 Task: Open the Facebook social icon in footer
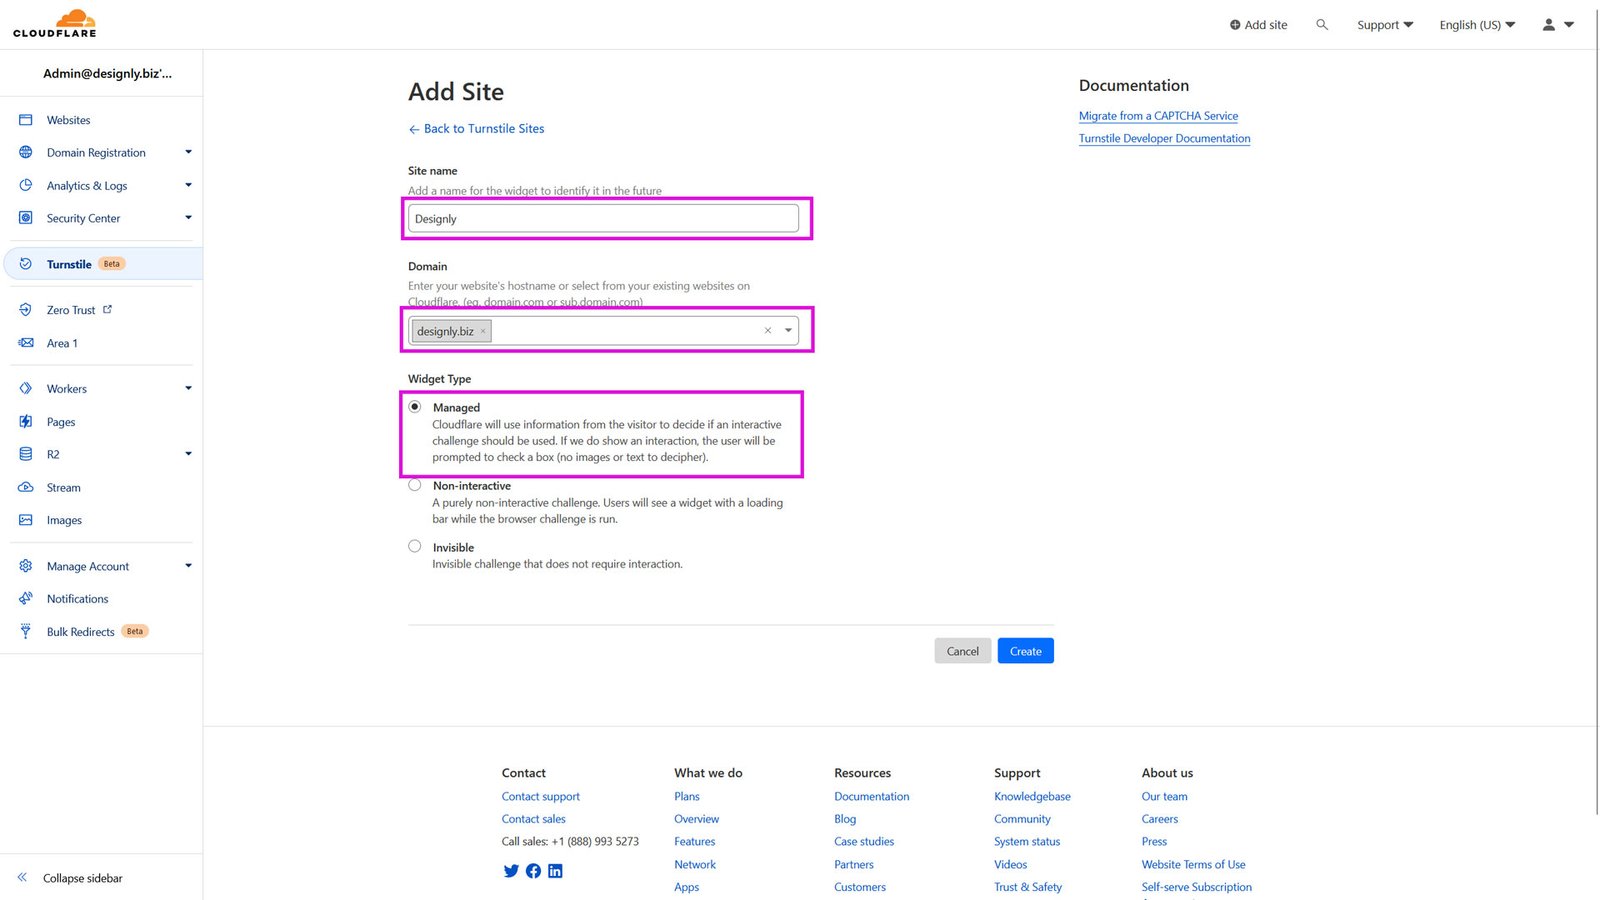(x=533, y=871)
